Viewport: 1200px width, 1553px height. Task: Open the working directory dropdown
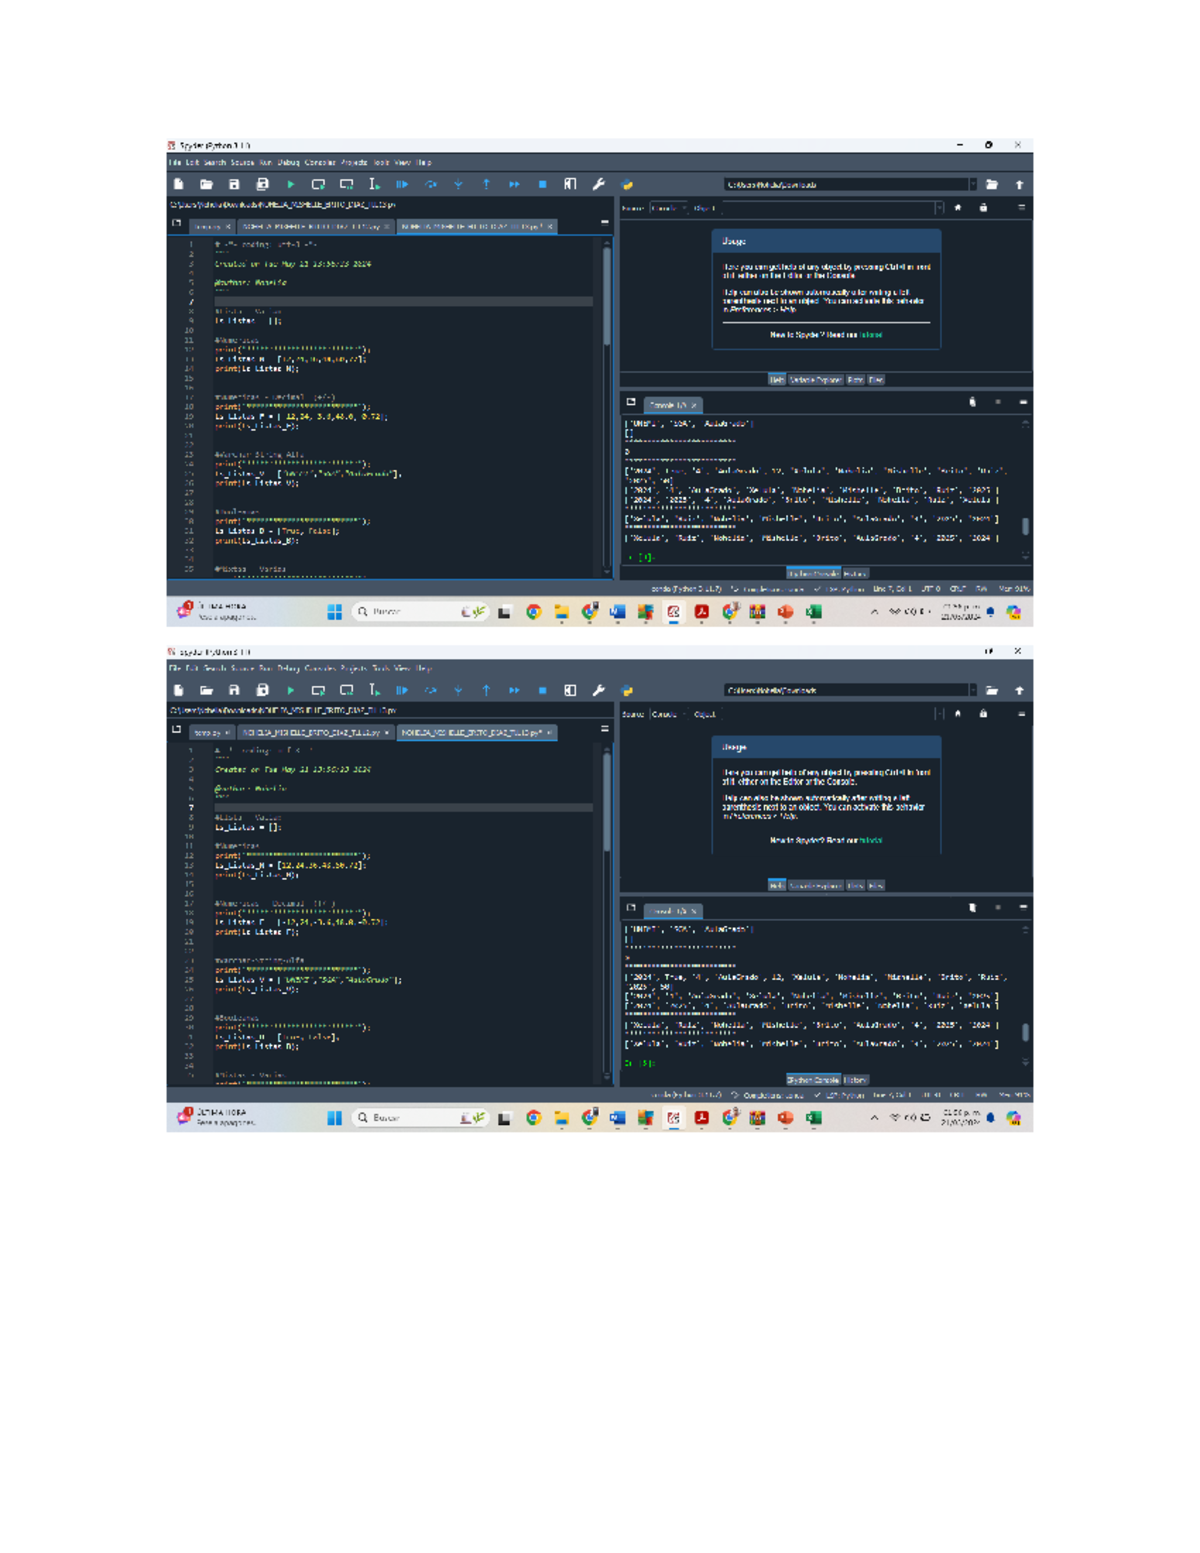[x=972, y=183]
